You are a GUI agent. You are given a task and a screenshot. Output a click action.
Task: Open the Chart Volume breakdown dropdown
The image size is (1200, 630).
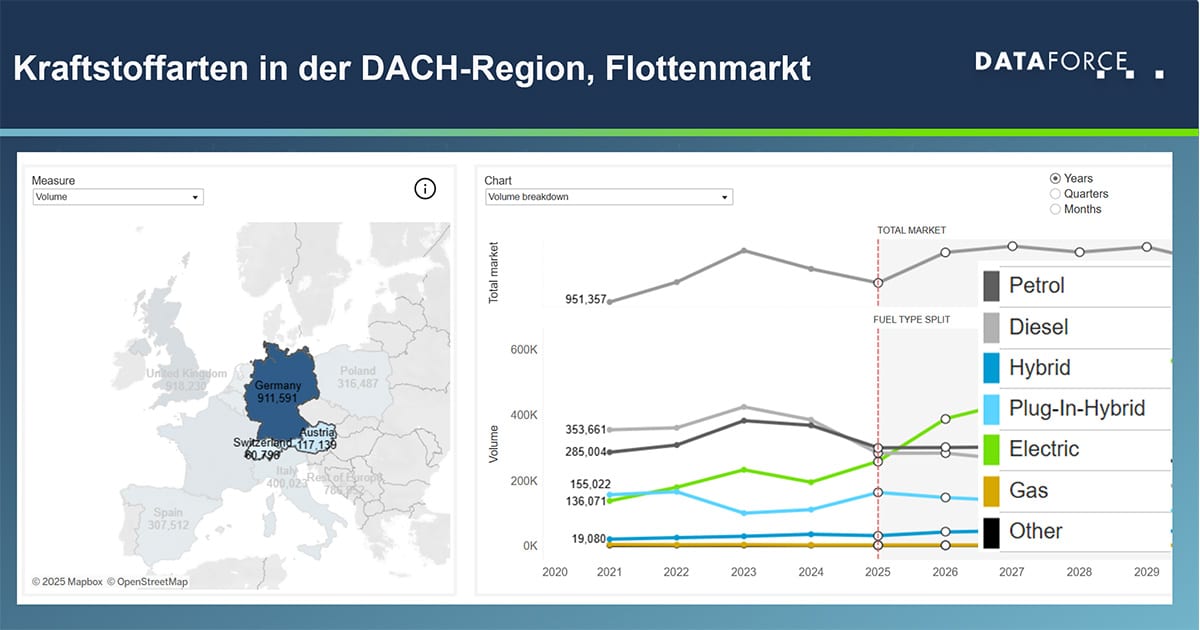pyautogui.click(x=608, y=197)
